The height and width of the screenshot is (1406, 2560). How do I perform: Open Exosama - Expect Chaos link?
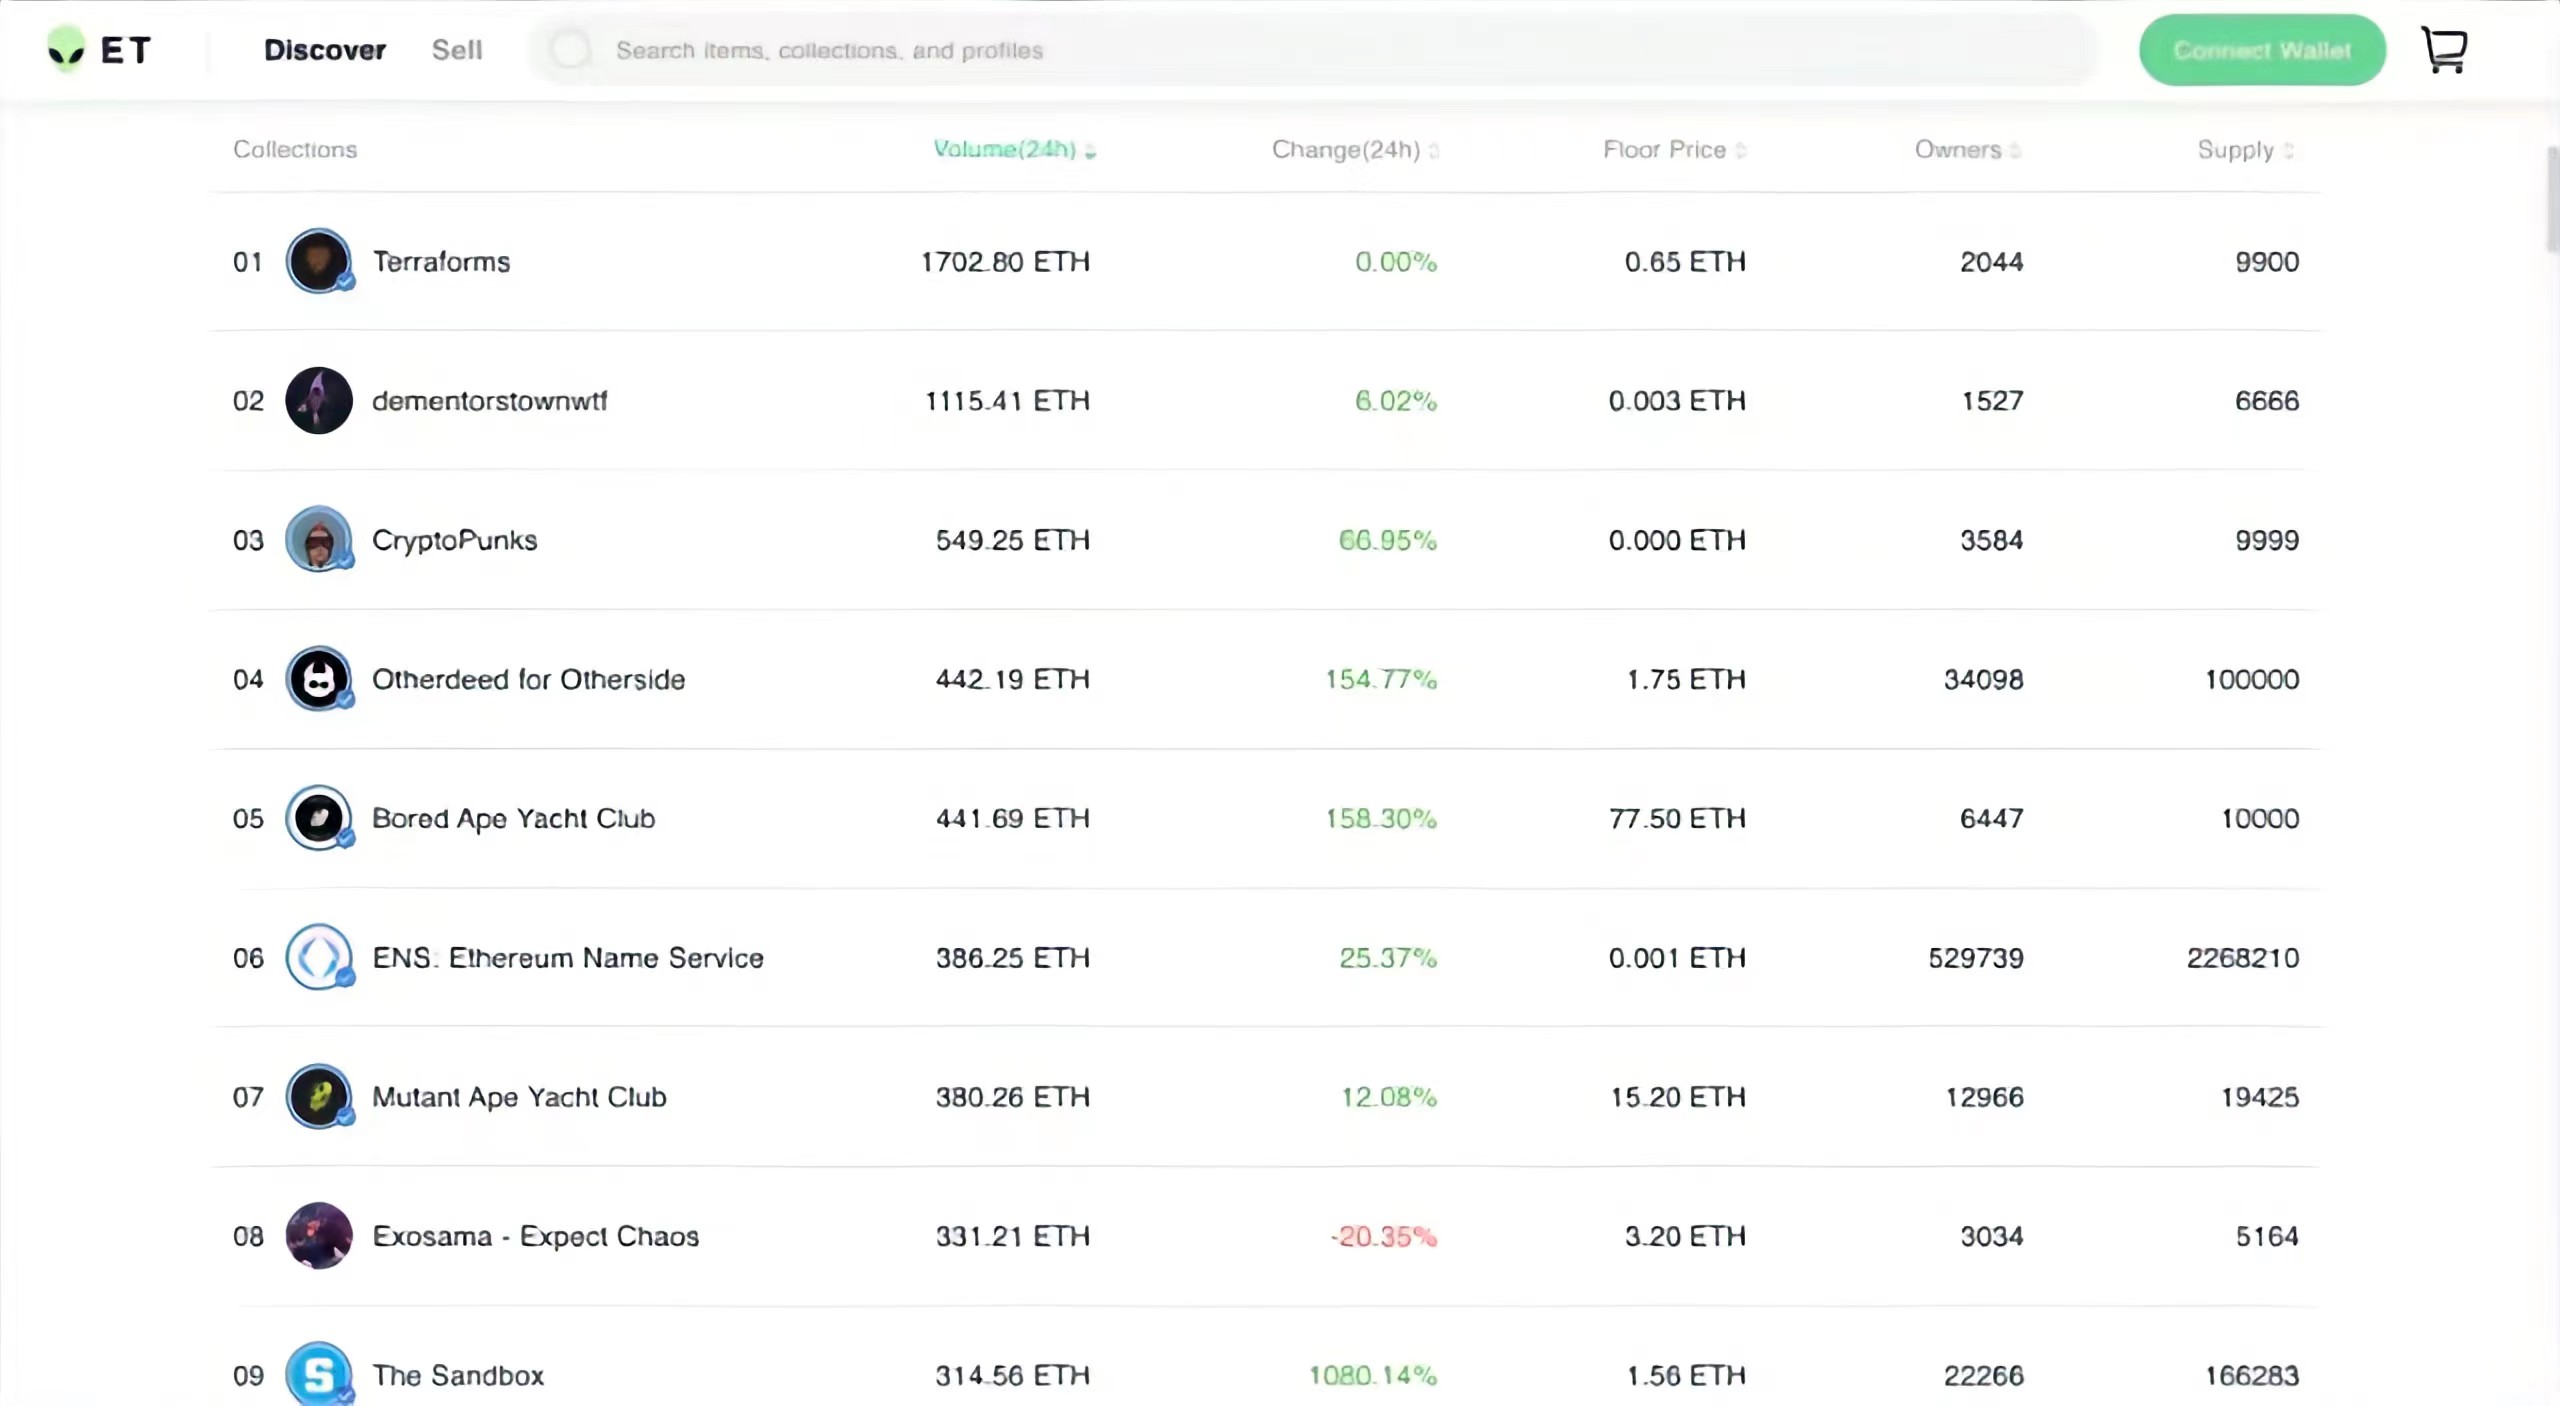(x=536, y=1236)
